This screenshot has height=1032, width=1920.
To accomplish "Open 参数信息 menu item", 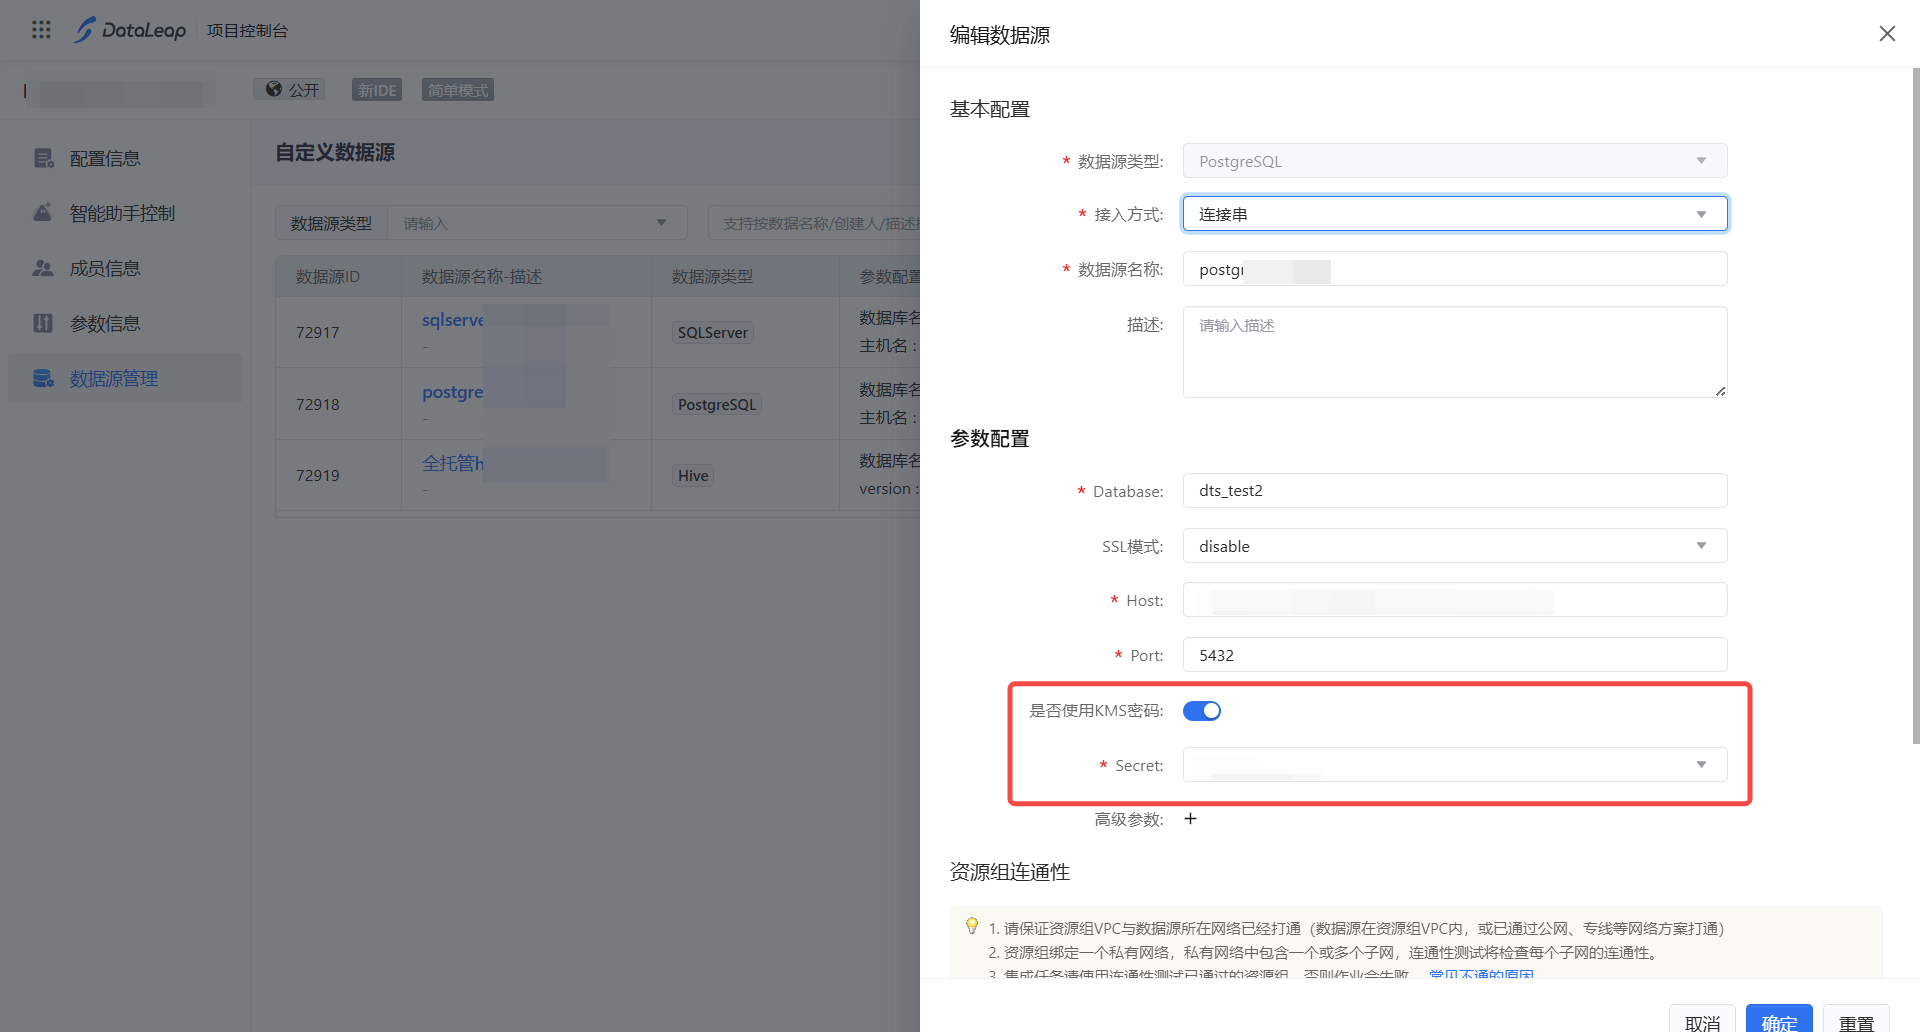I will click(125, 323).
